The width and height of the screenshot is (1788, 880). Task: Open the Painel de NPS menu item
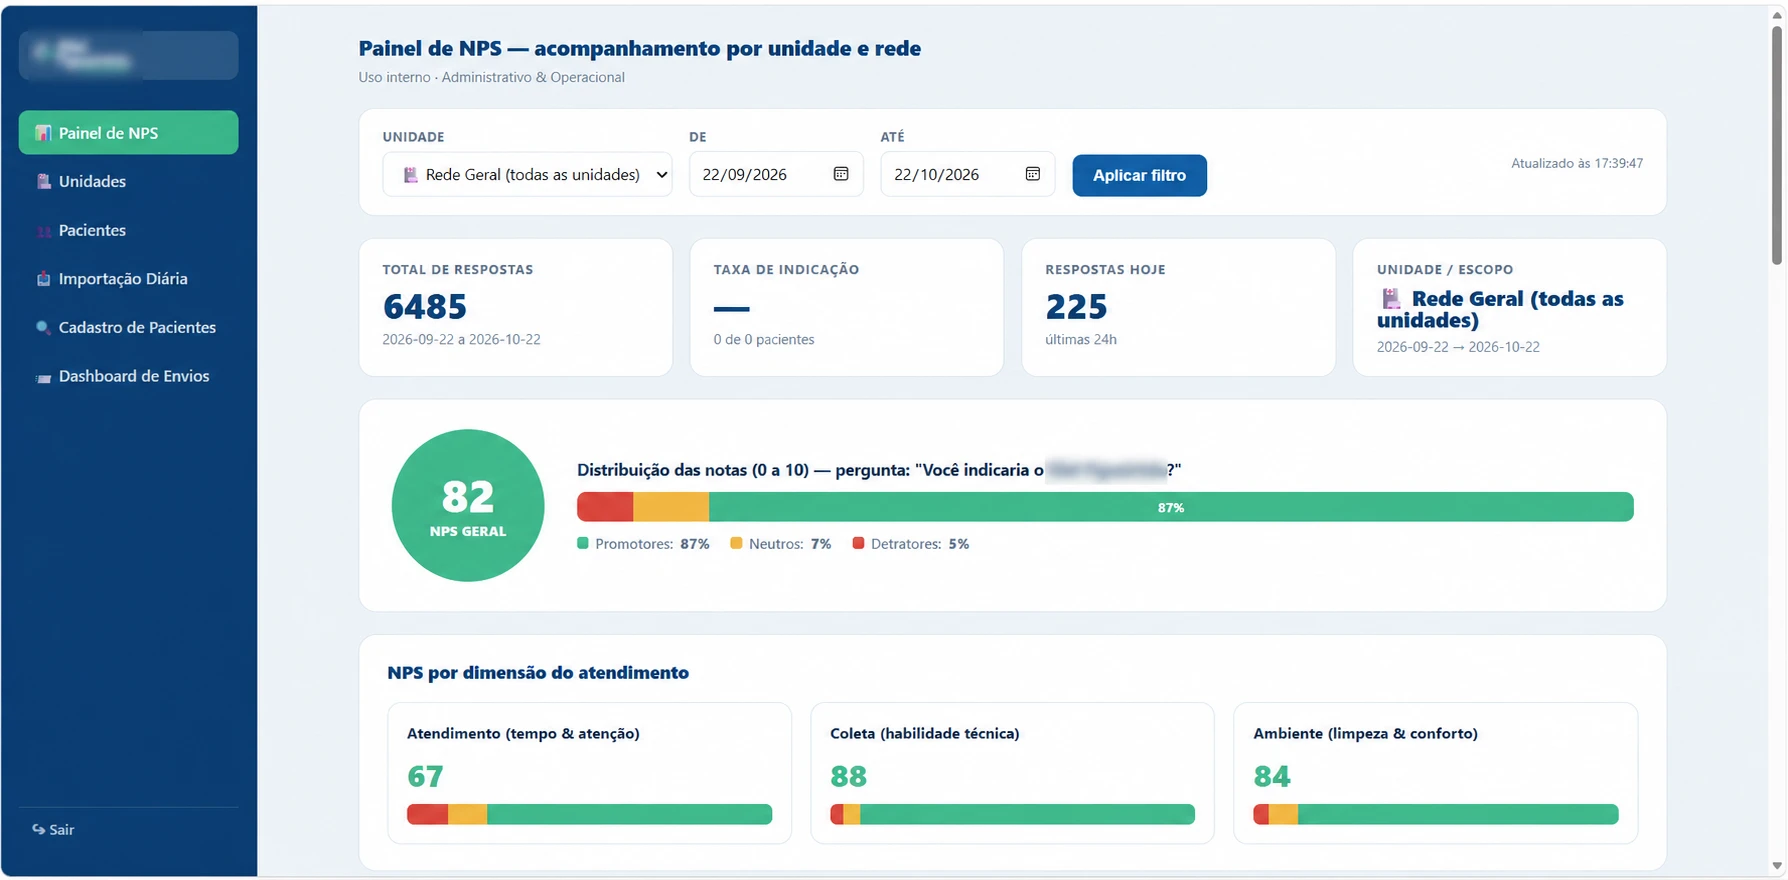point(128,133)
